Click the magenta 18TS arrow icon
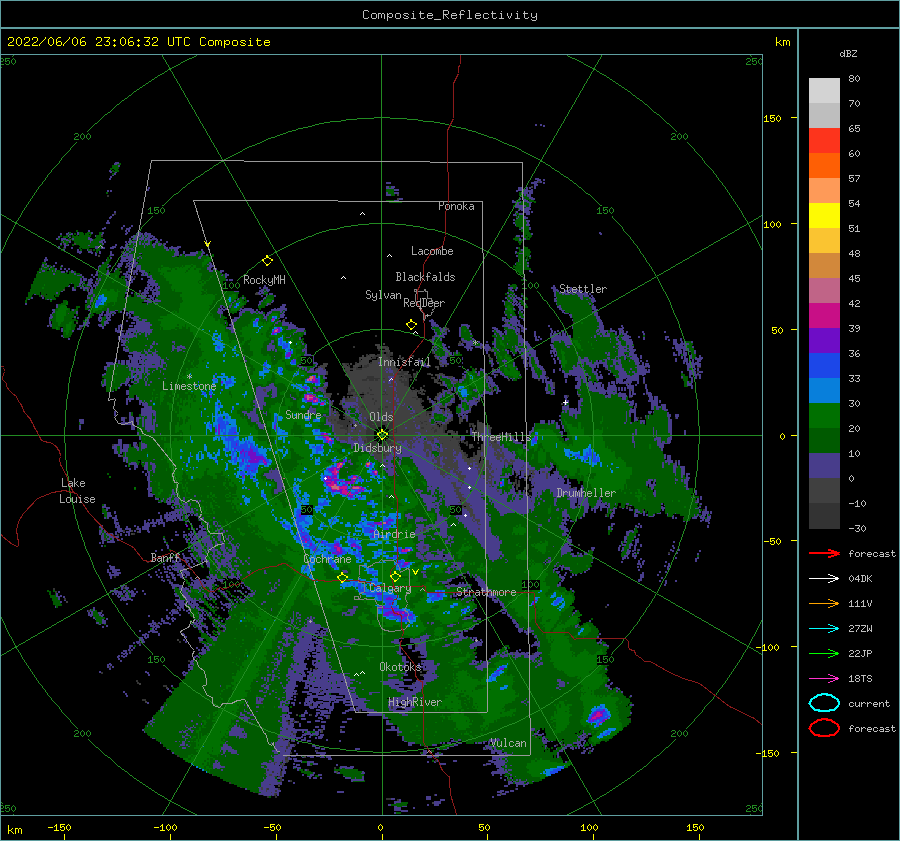900x841 pixels. coord(824,679)
